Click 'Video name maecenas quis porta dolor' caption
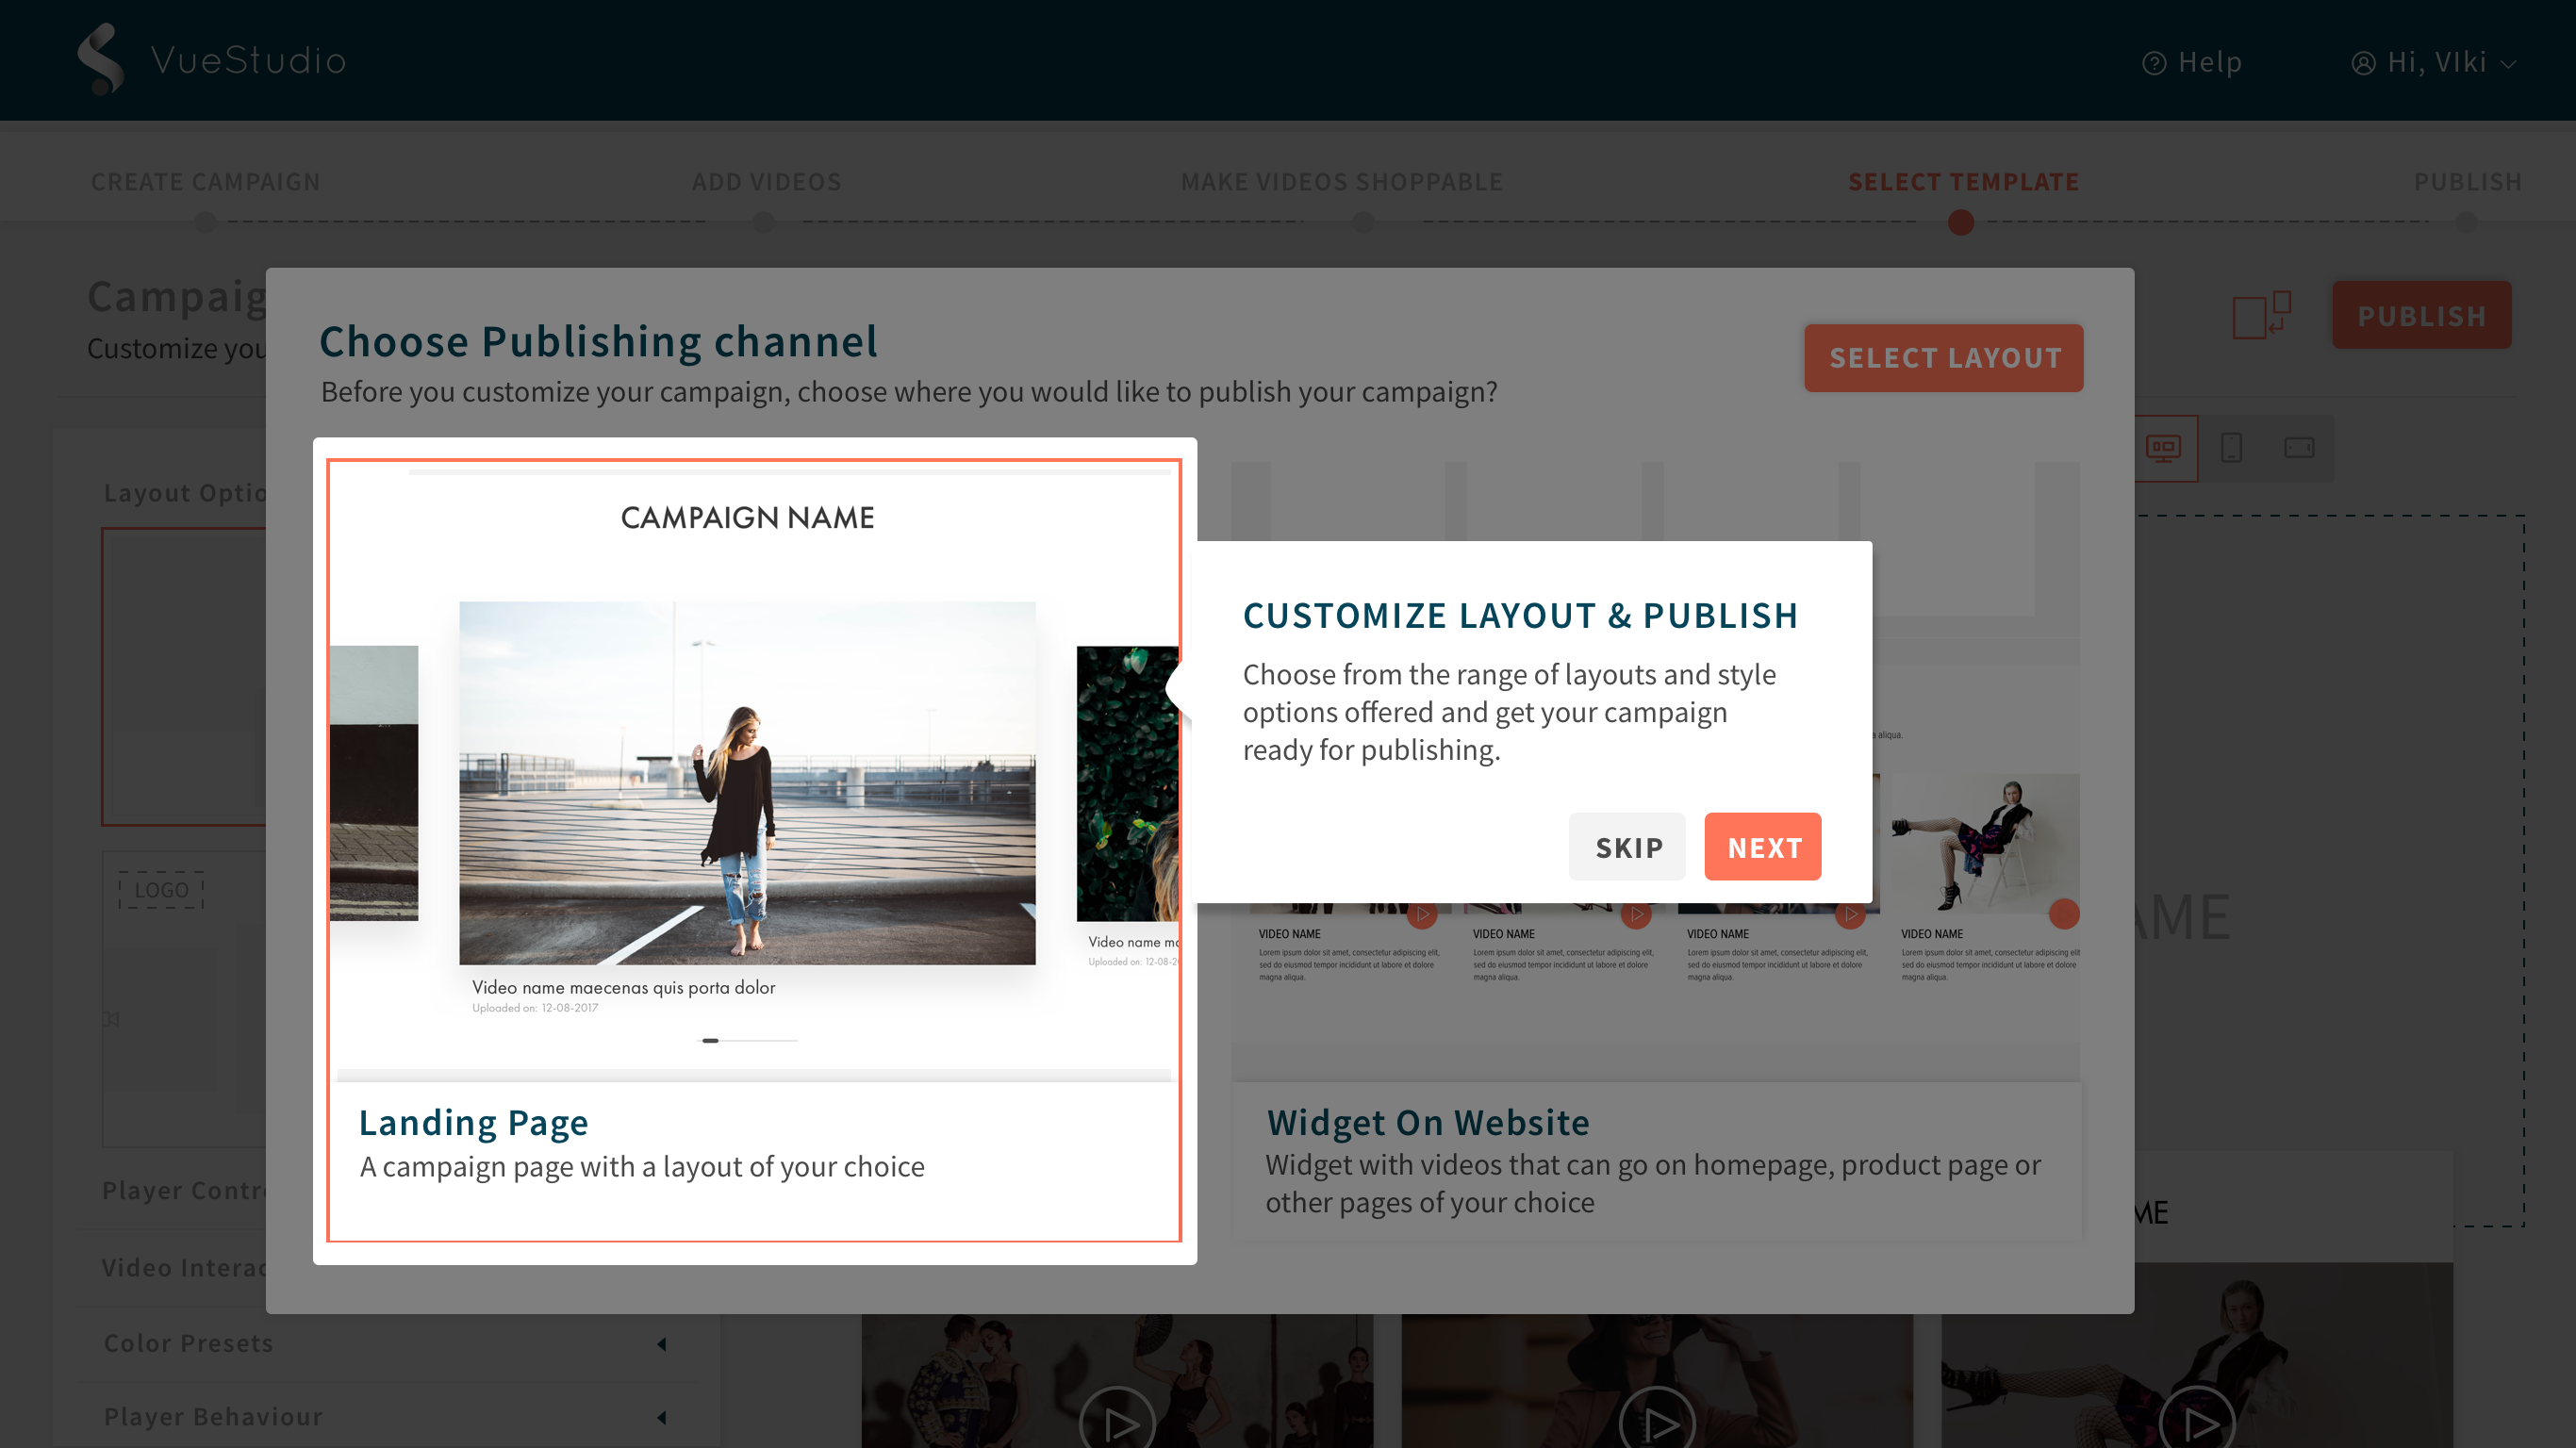The width and height of the screenshot is (2576, 1448). point(623,987)
